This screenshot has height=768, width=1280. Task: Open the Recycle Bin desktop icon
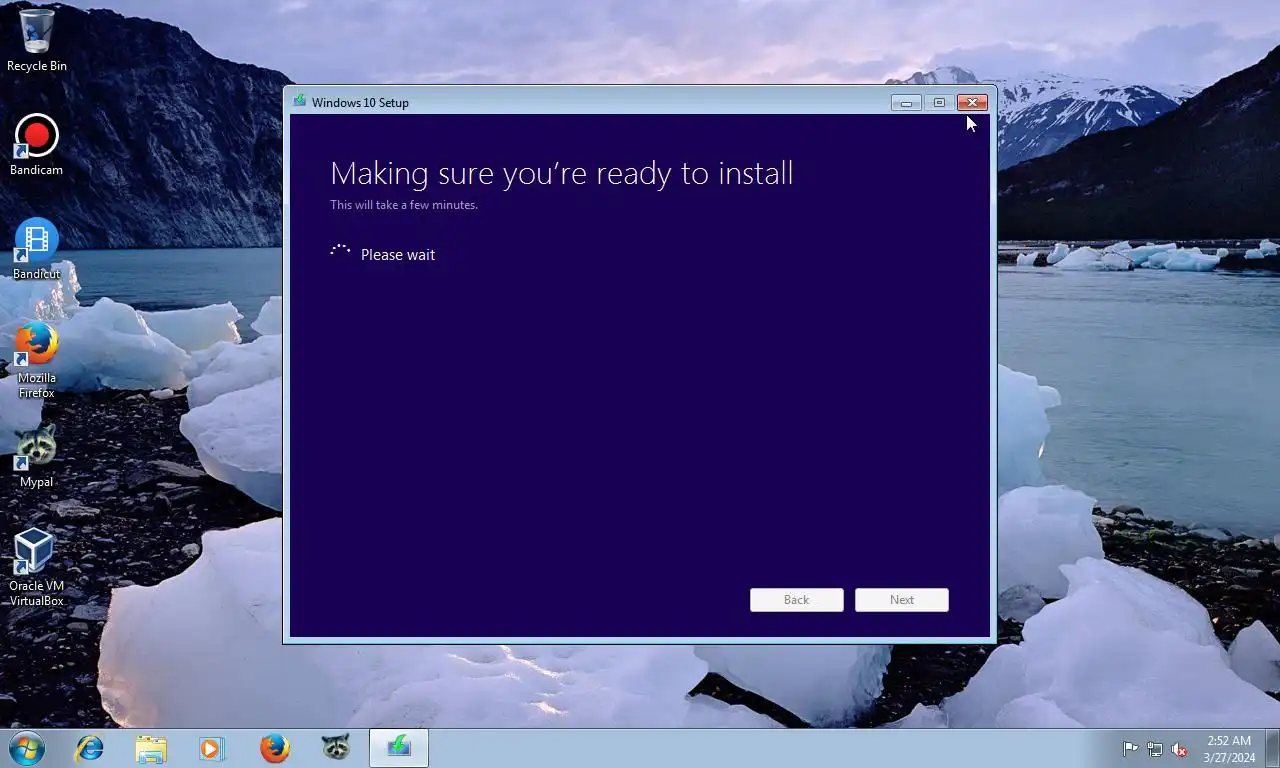pyautogui.click(x=37, y=40)
